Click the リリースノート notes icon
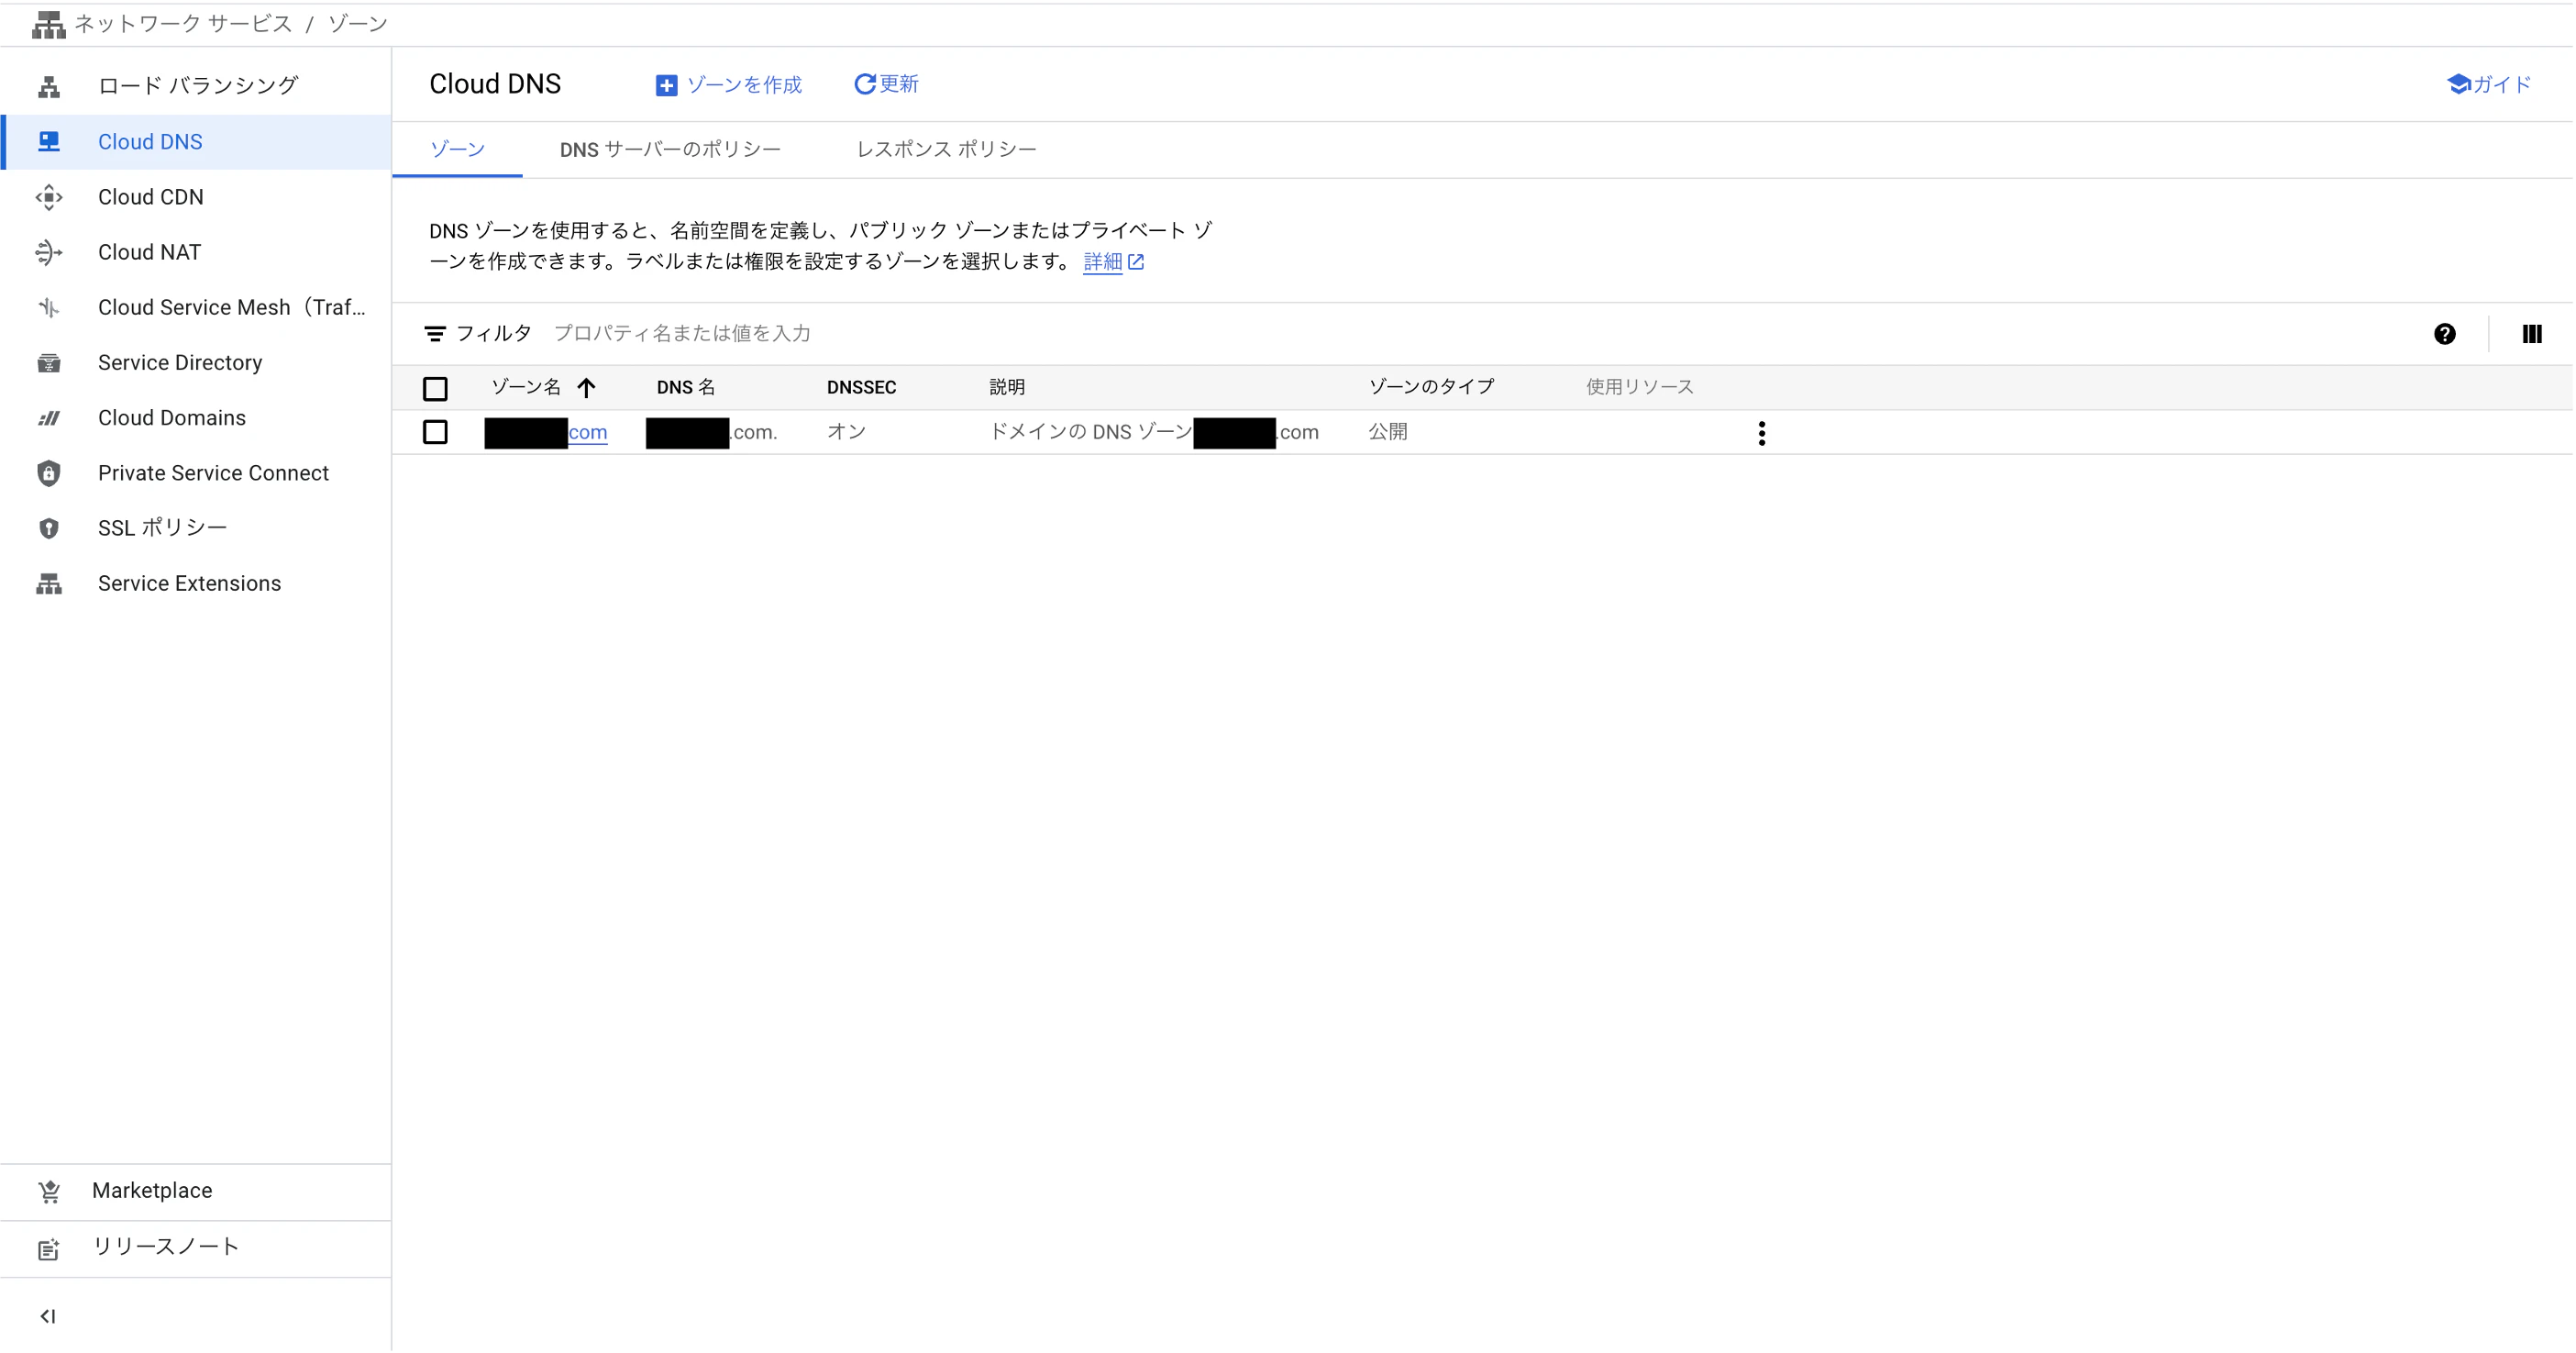This screenshot has width=2576, height=1353. tap(49, 1248)
